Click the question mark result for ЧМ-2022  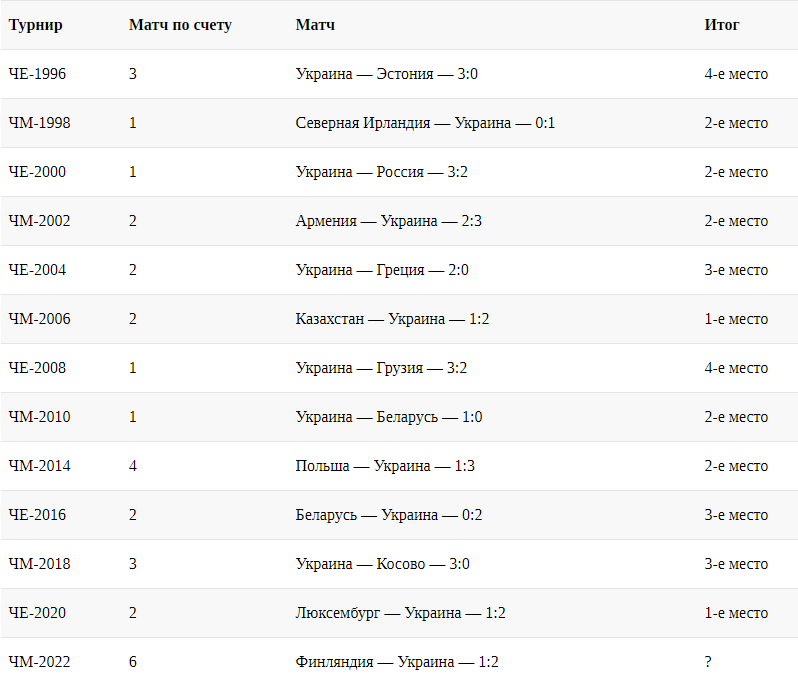click(x=708, y=662)
